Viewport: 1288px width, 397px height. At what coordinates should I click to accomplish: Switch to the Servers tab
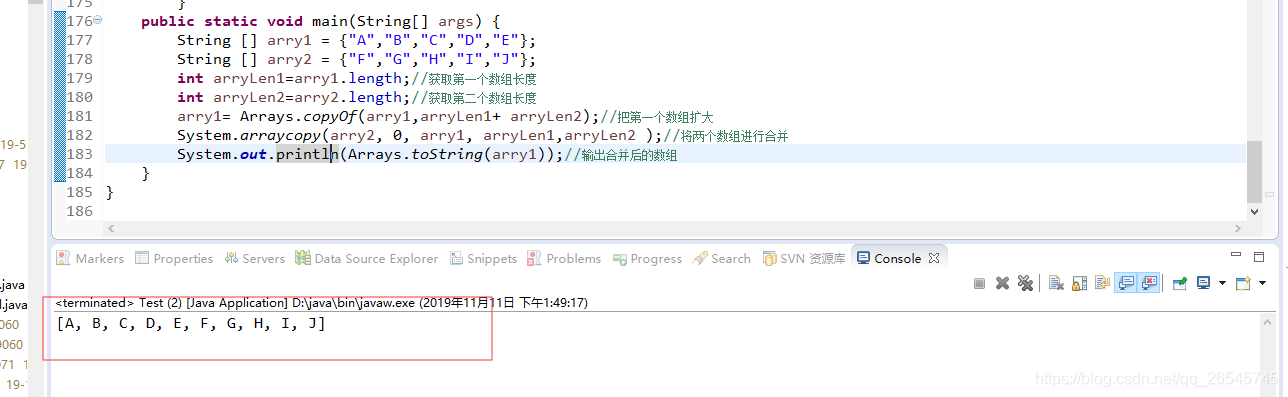[x=254, y=258]
